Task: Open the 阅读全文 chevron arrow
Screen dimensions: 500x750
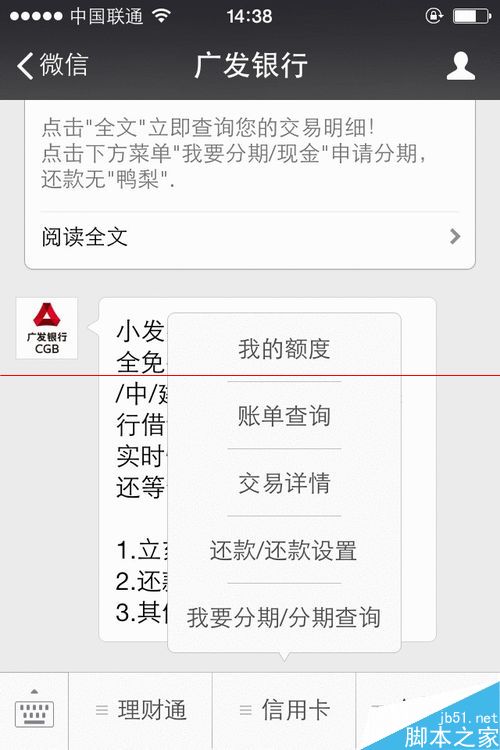Action: click(455, 236)
